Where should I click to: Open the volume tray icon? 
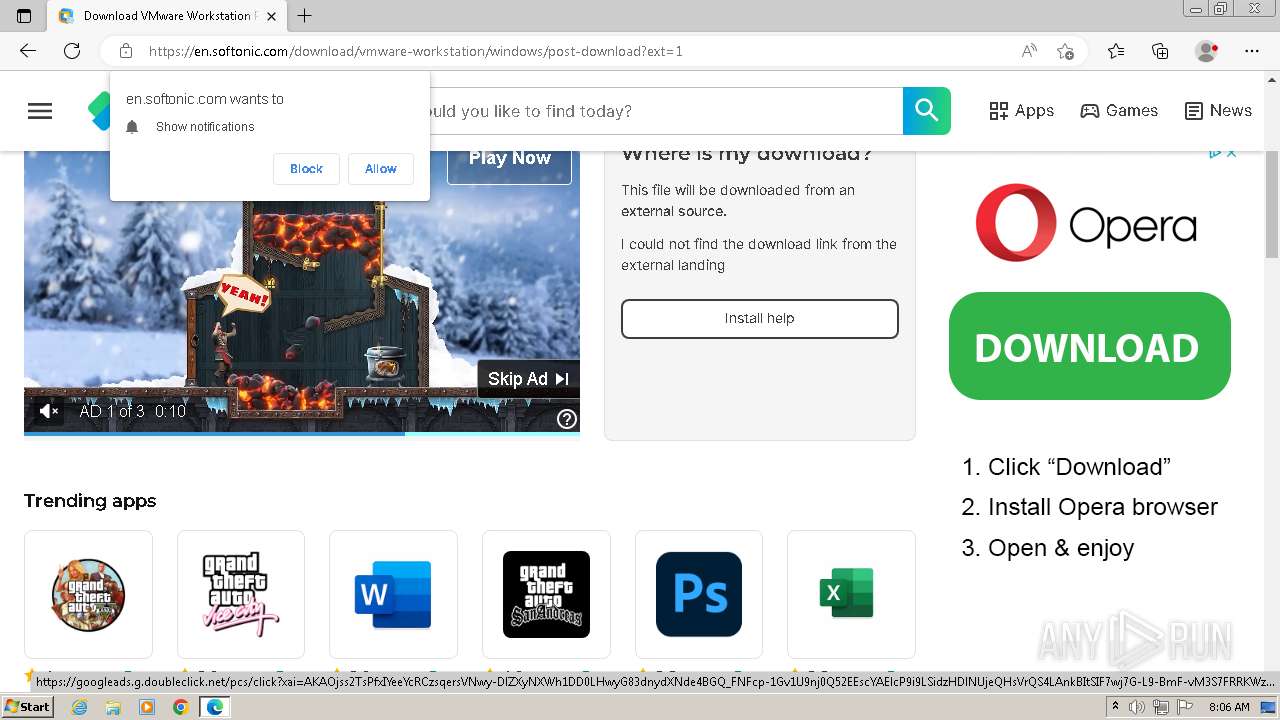pyautogui.click(x=1138, y=707)
